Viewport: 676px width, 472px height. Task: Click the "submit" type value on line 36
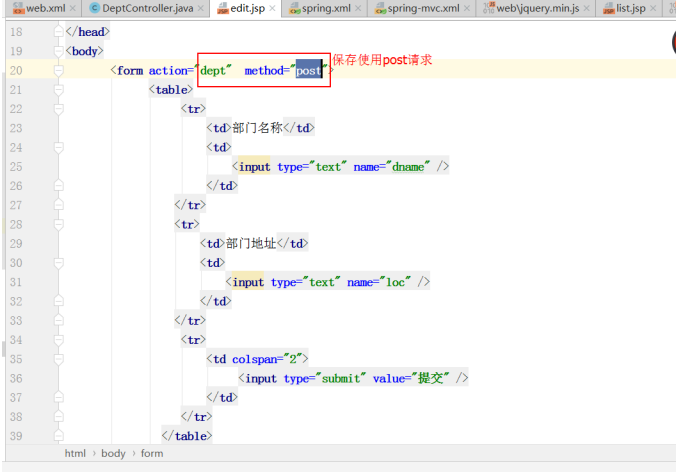(x=341, y=378)
